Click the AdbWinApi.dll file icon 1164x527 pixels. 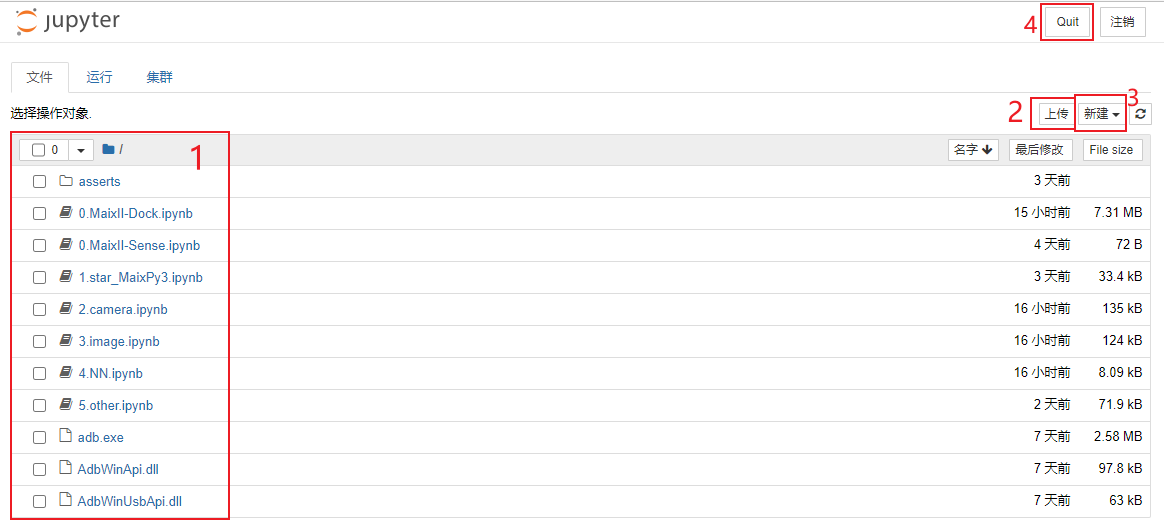[66, 469]
